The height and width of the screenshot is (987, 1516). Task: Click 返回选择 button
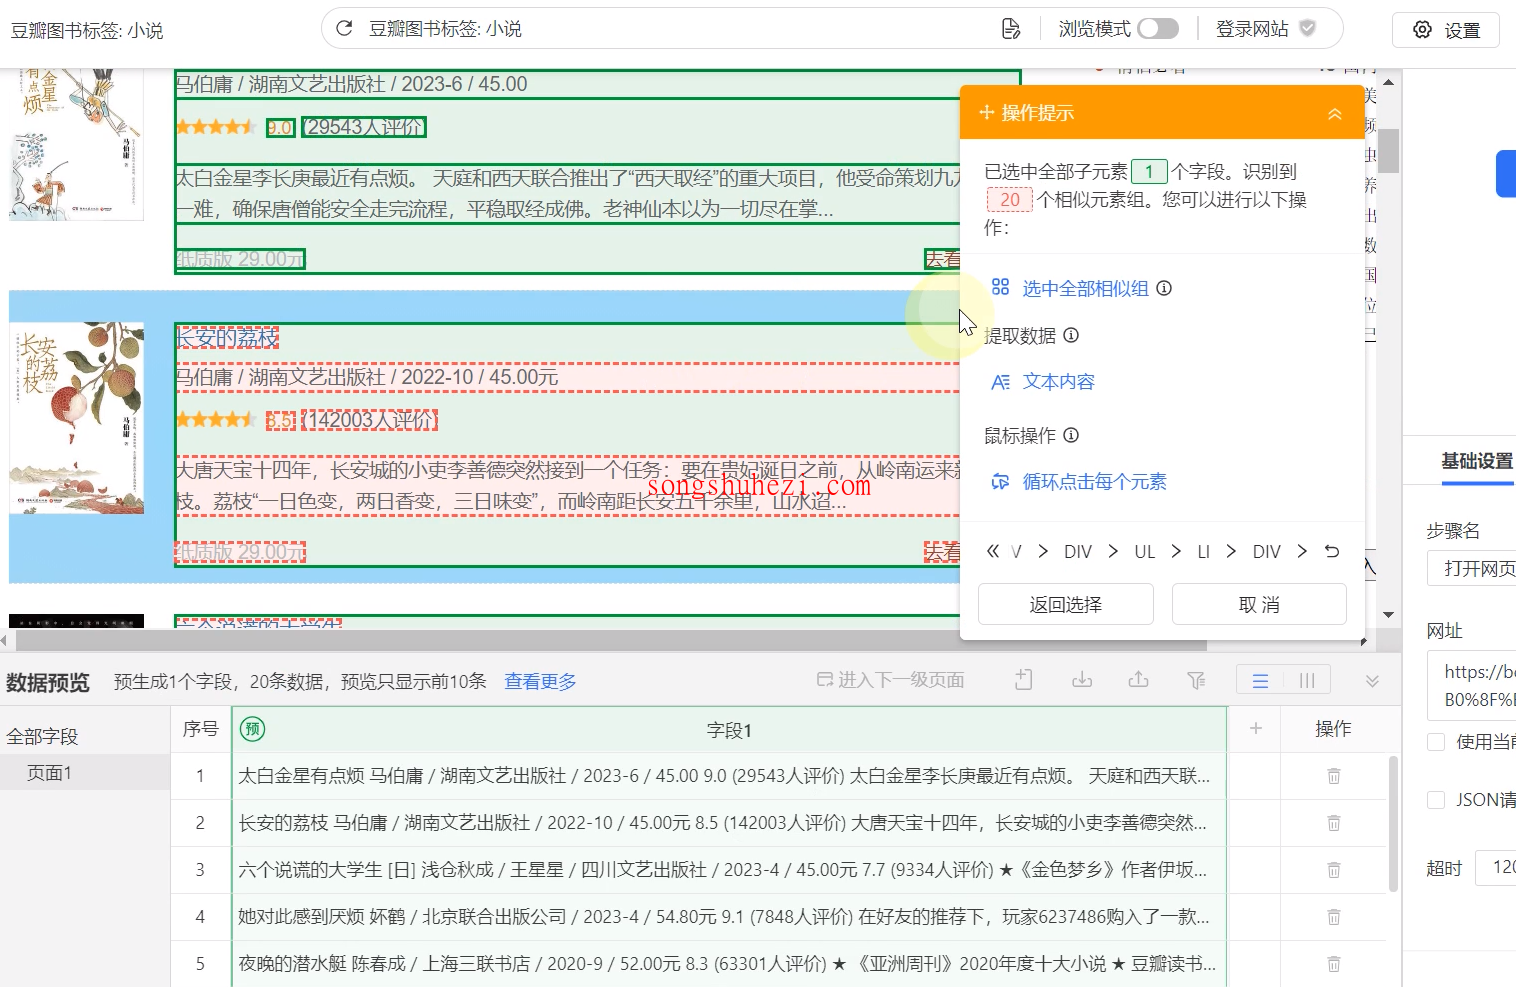pyautogui.click(x=1066, y=604)
